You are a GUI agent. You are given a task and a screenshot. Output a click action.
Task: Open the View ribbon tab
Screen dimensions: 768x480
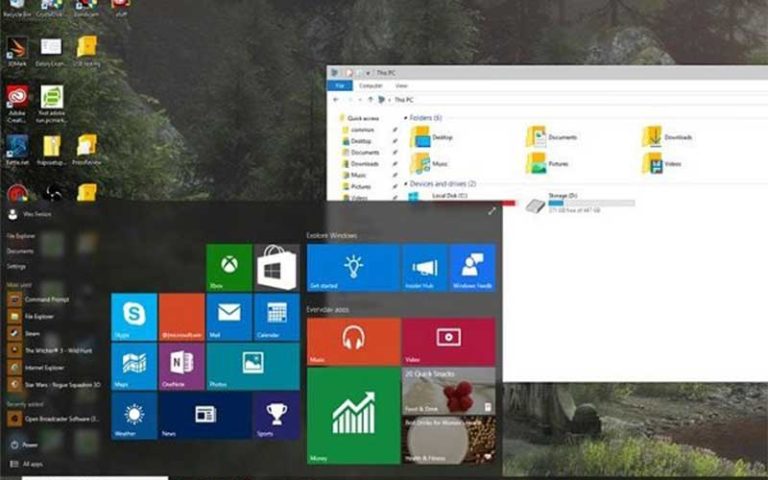coord(401,86)
